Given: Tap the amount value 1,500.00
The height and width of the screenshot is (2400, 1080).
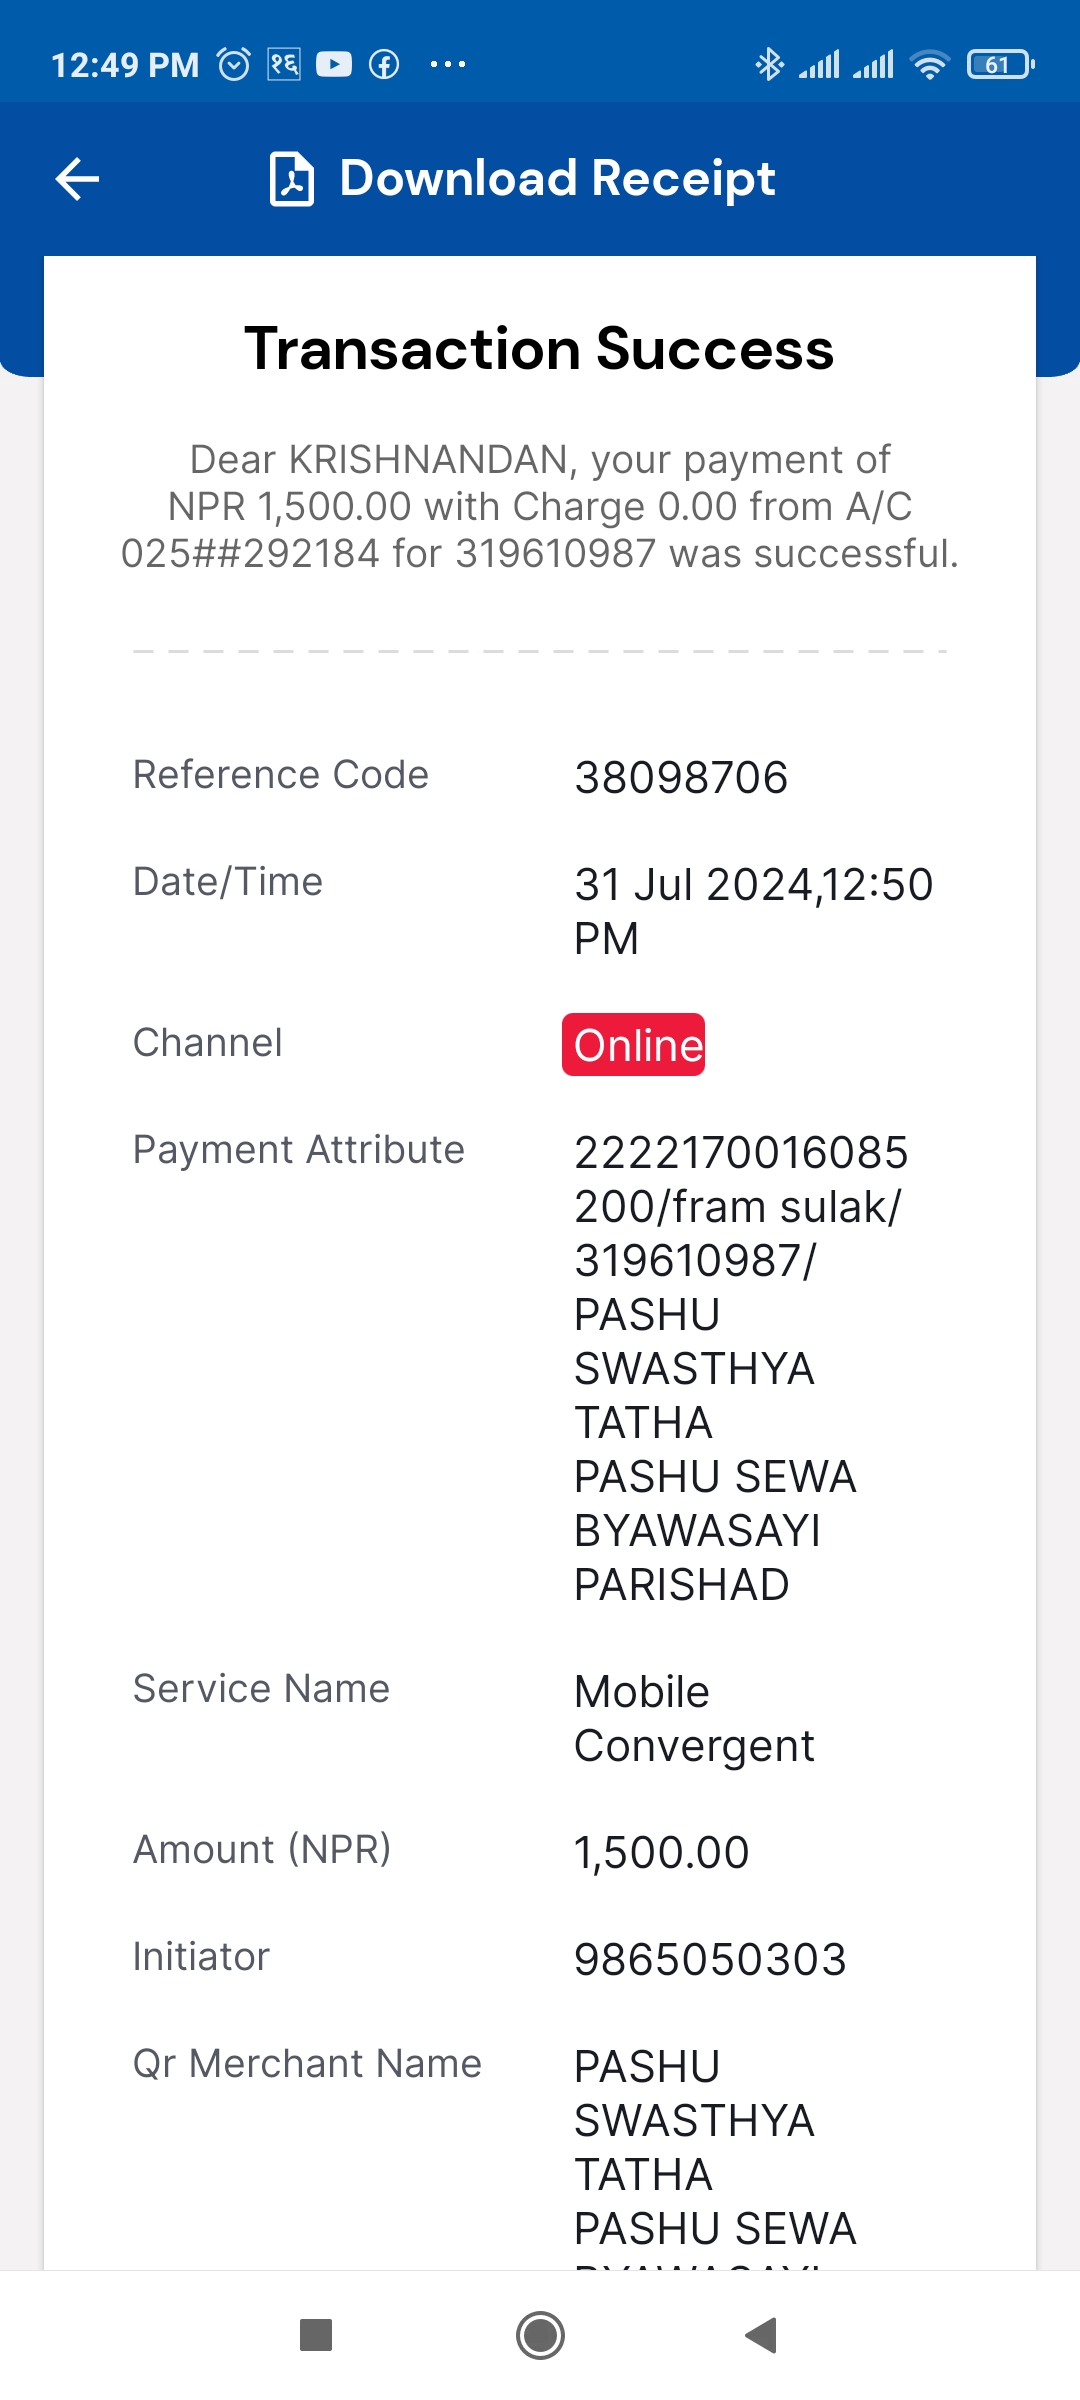Looking at the screenshot, I should [x=661, y=1853].
